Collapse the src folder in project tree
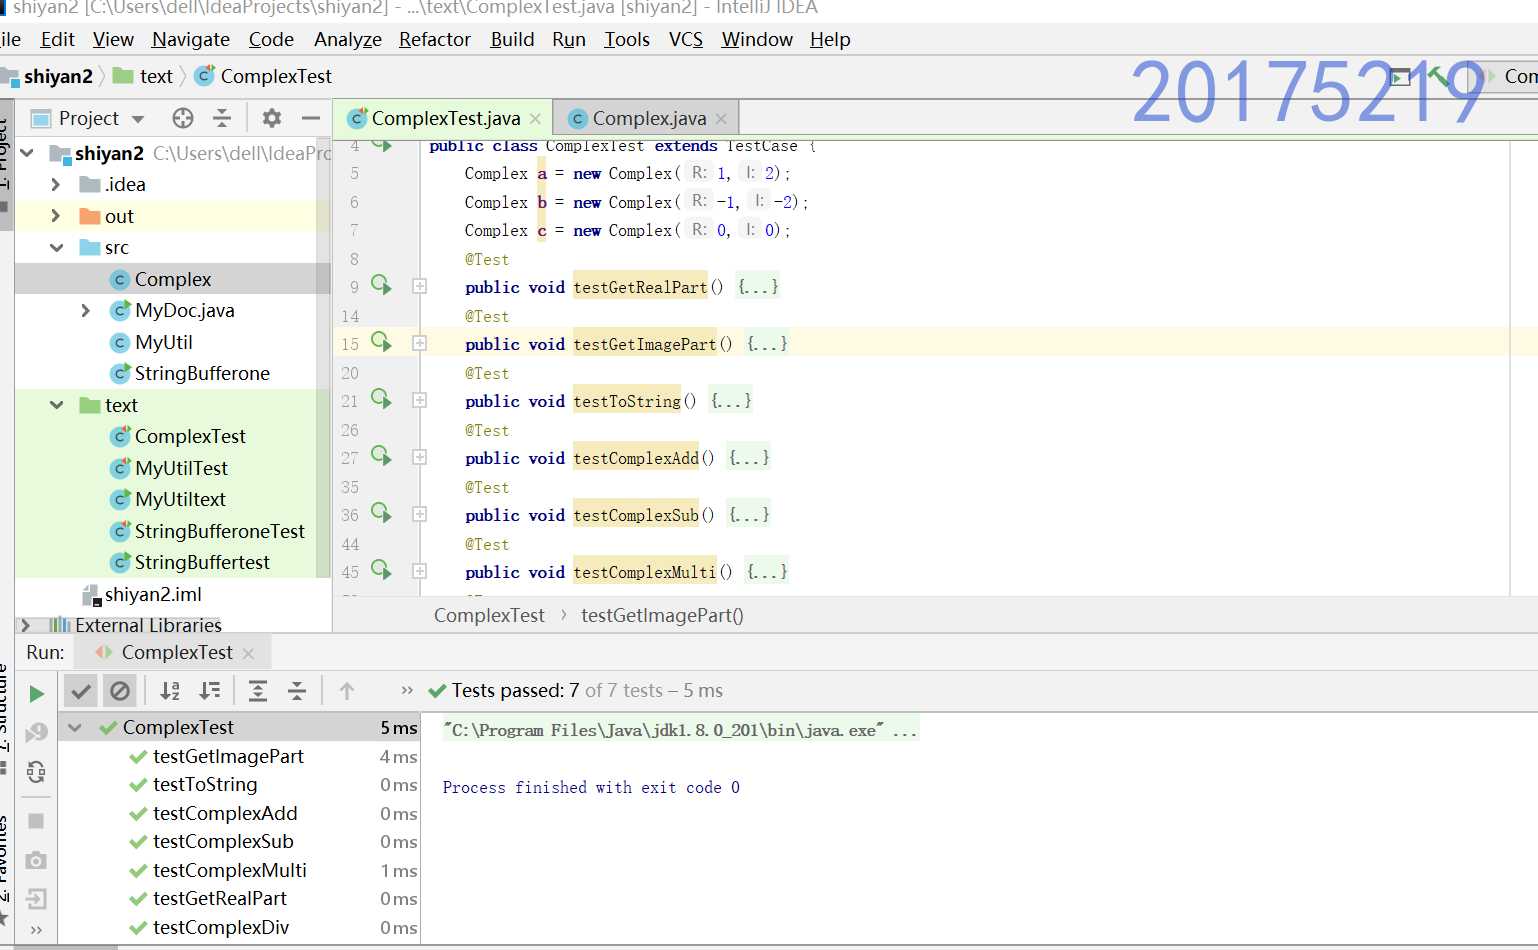This screenshot has height=950, width=1538. click(56, 248)
